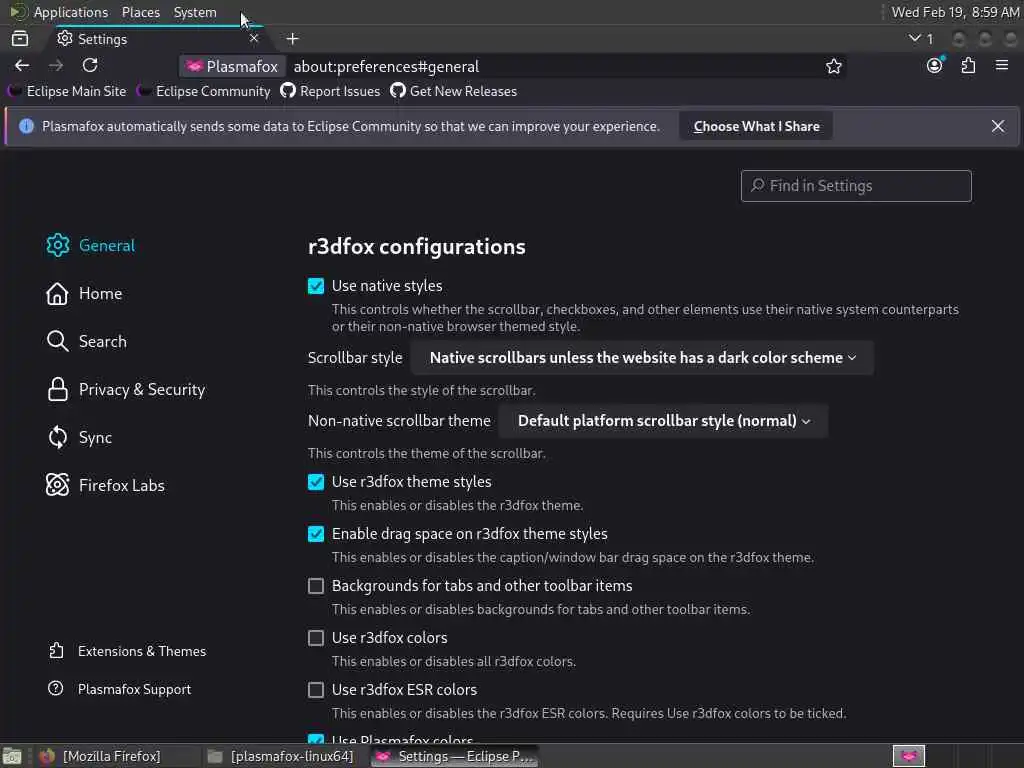Bookmark this page with the star icon

click(x=833, y=66)
